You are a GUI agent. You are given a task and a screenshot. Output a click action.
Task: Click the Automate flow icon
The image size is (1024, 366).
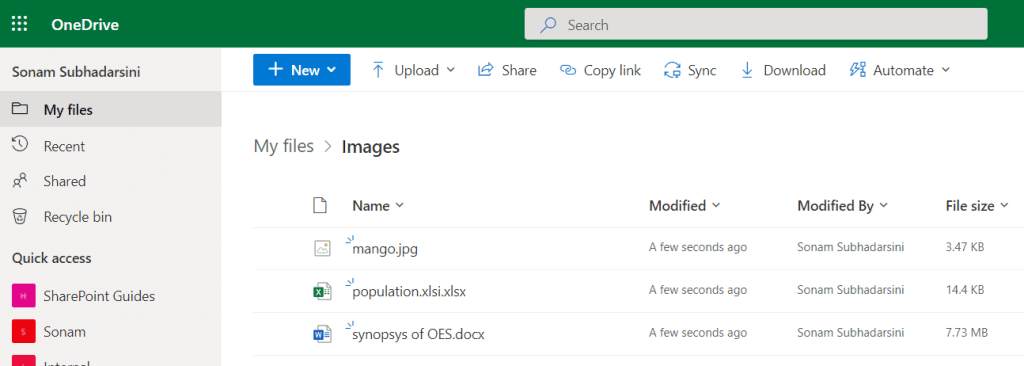tap(857, 70)
